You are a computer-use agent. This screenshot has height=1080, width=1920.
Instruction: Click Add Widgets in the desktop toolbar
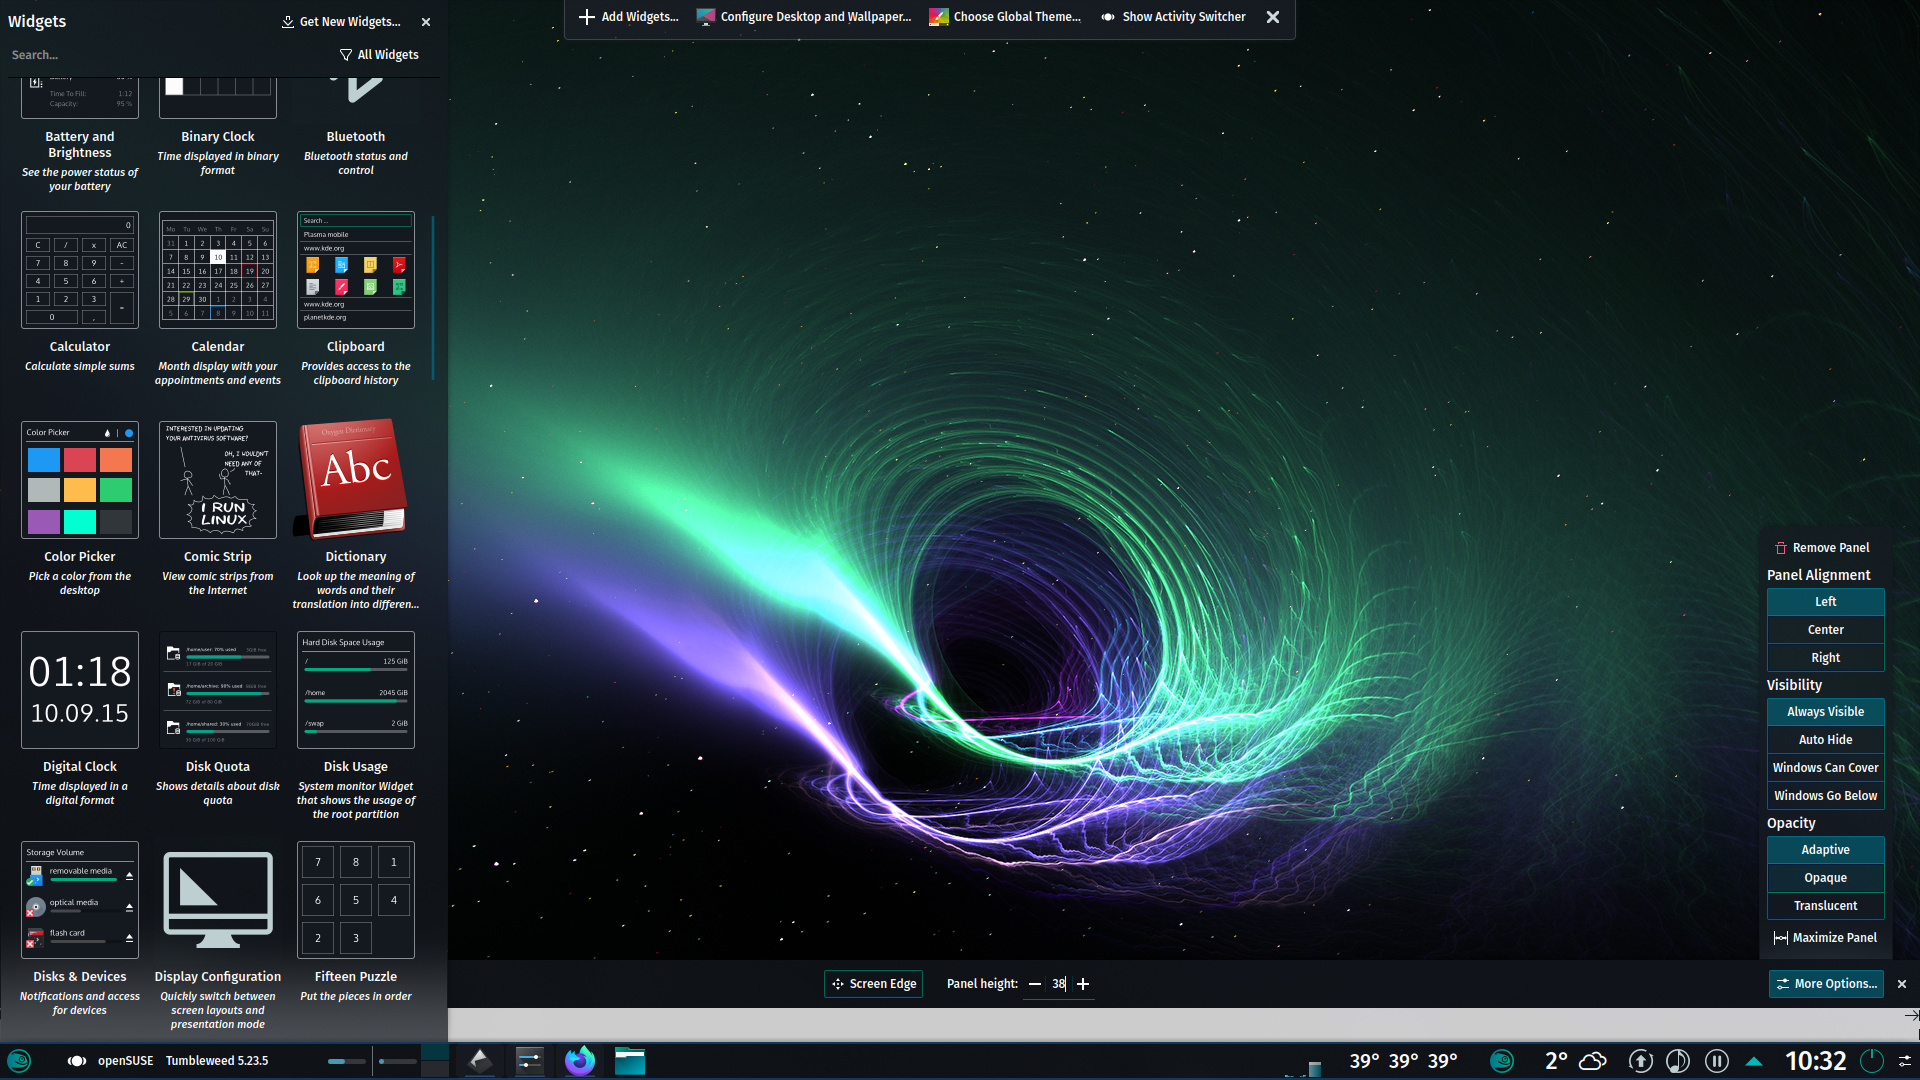tap(628, 17)
